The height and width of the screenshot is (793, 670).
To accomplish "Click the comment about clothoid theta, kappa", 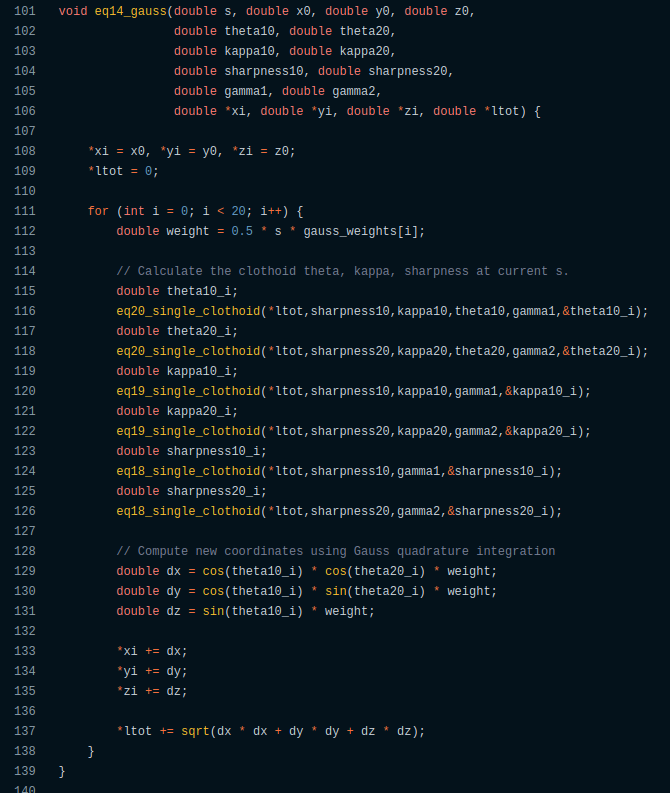I will tap(342, 271).
